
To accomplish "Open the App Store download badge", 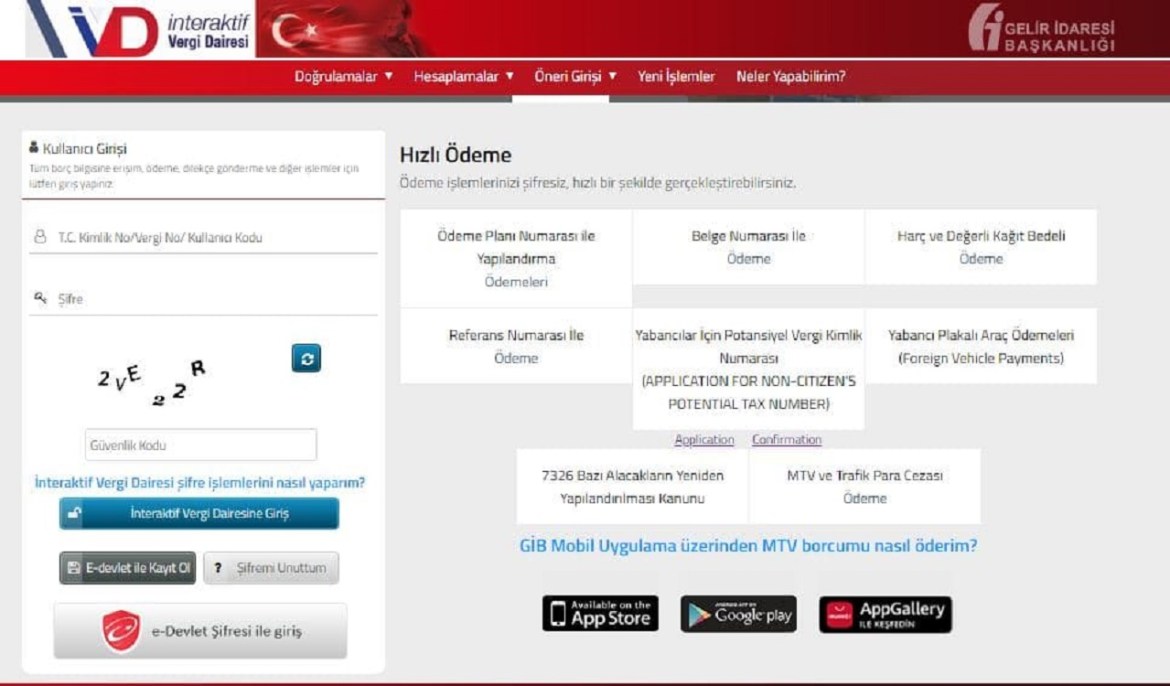I will click(600, 614).
